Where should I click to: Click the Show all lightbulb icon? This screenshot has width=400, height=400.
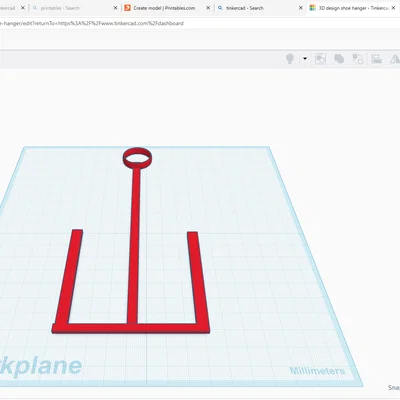pos(290,59)
